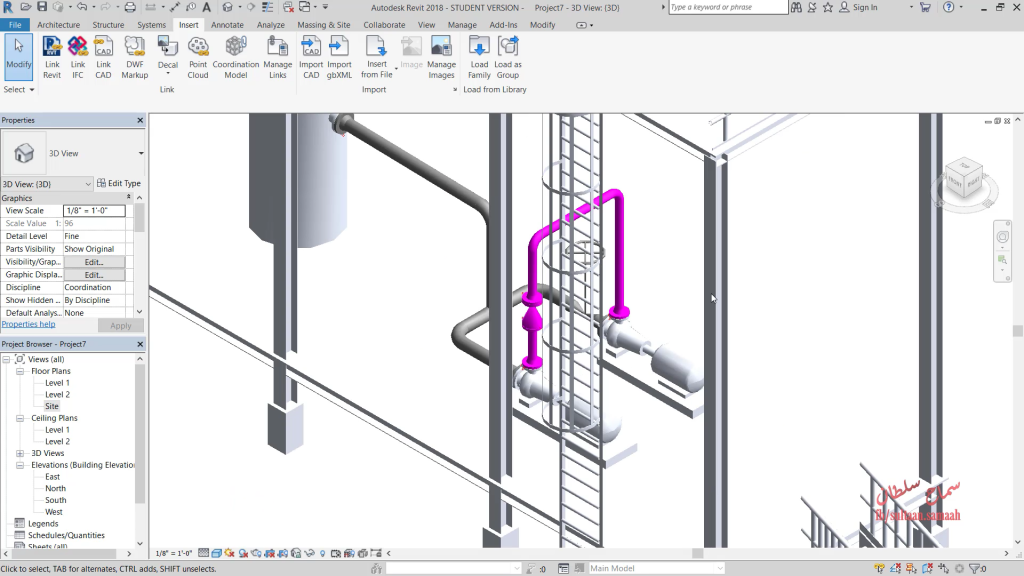1024x576 pixels.
Task: Click the View Scale value field
Action: coord(94,210)
